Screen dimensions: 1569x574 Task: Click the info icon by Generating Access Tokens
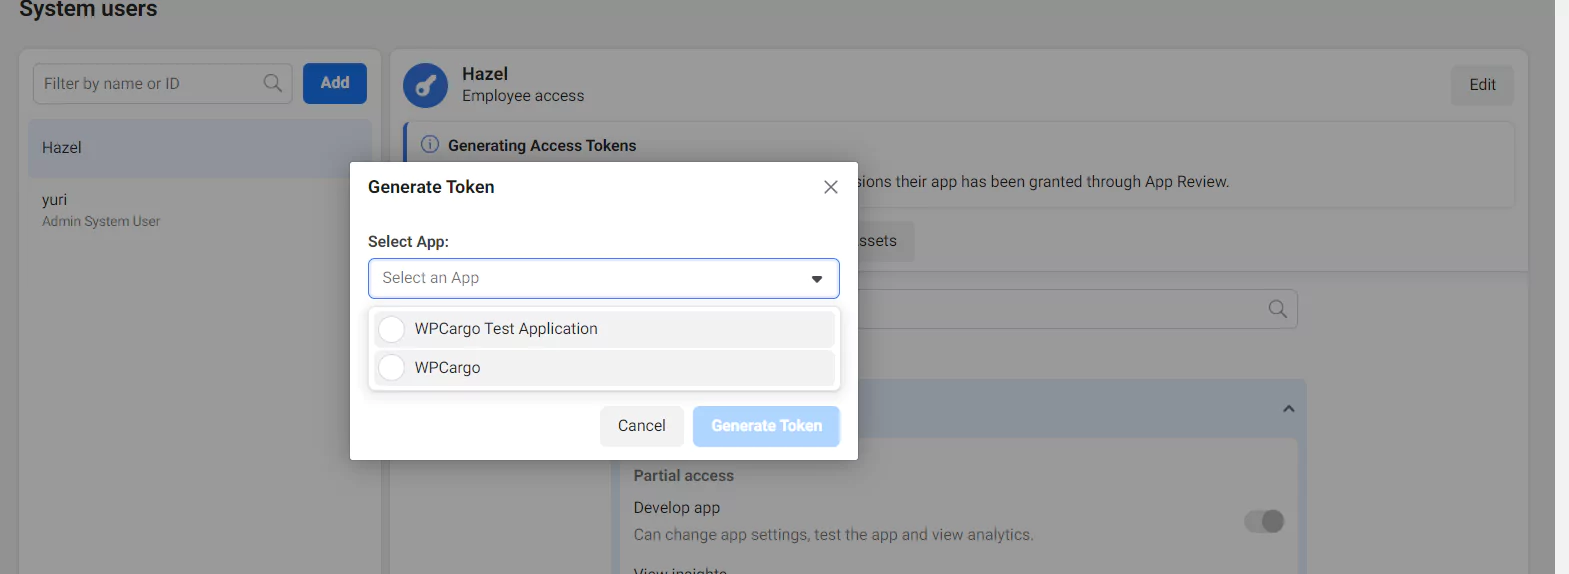click(x=430, y=145)
